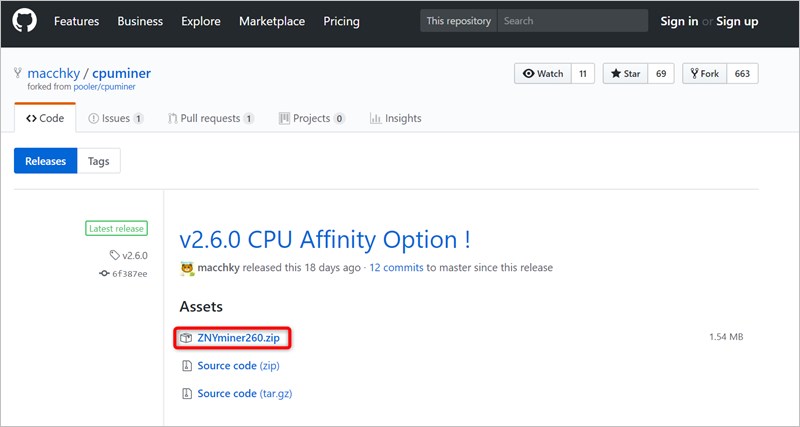Open the pooler/cpuminer parent repository link

pos(105,87)
